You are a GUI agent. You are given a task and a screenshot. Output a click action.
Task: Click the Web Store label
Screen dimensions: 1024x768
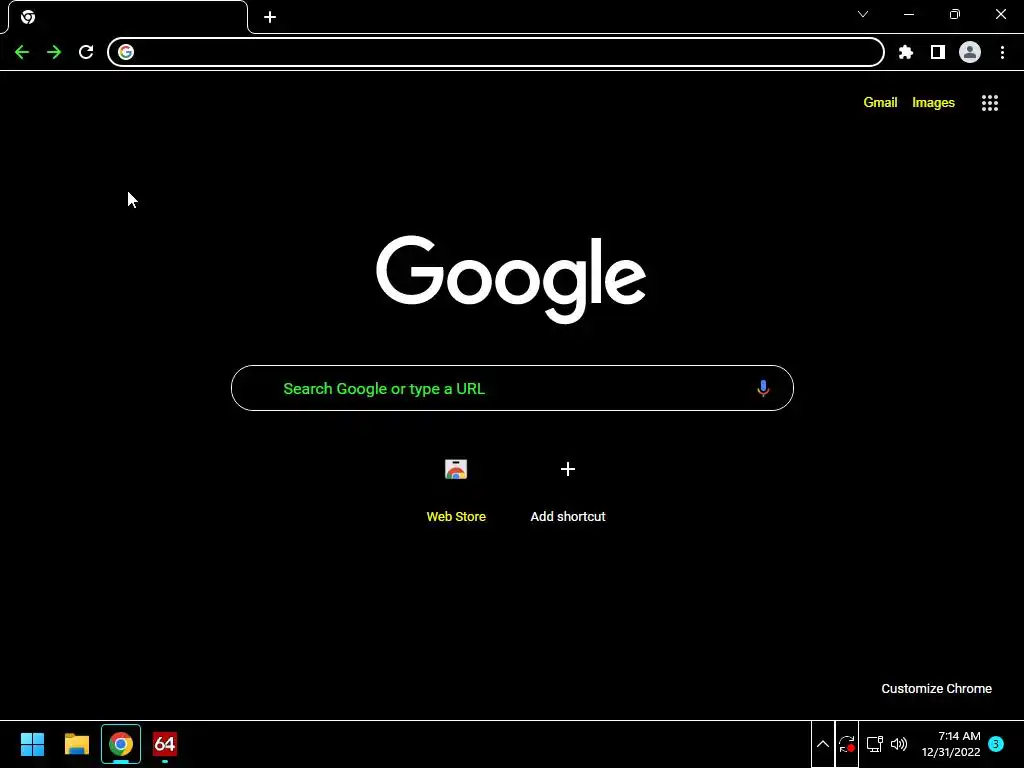[x=456, y=517]
